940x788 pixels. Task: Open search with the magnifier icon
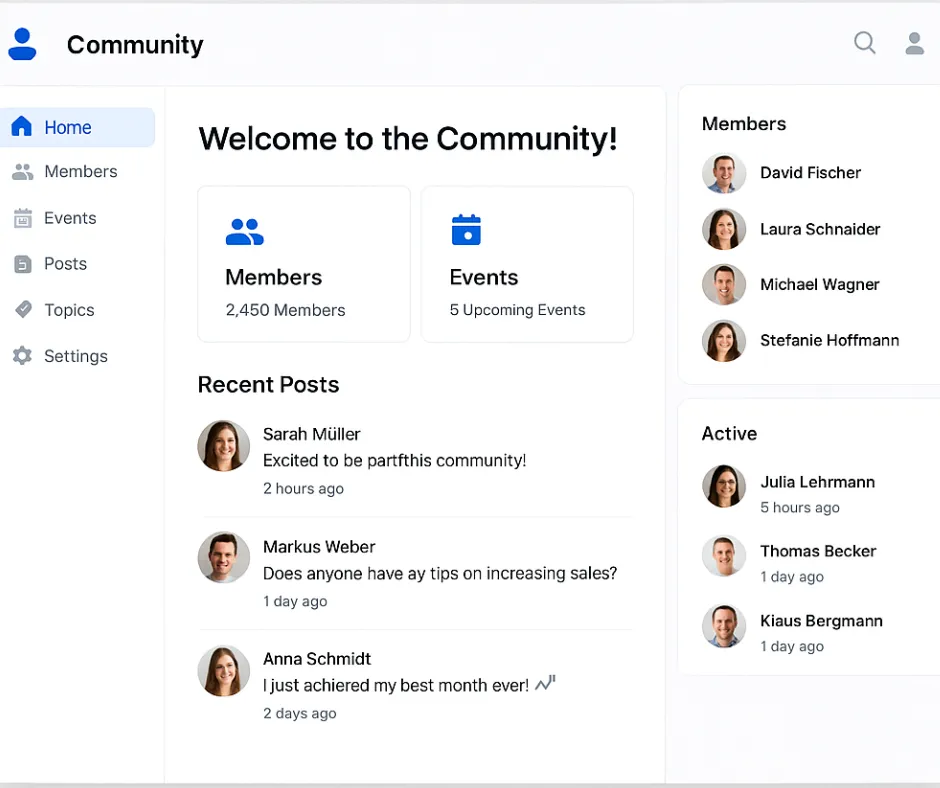[864, 43]
